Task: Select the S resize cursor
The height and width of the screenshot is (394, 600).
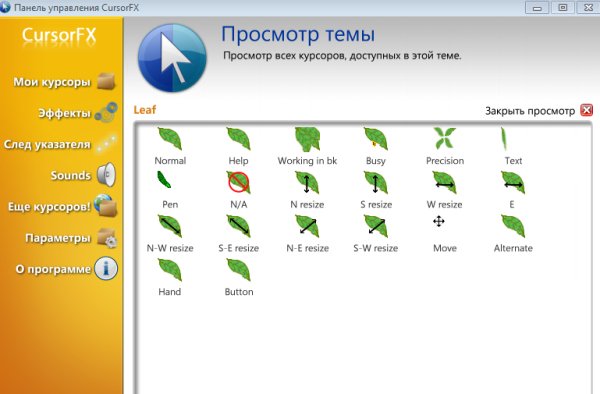Action: pos(376,182)
